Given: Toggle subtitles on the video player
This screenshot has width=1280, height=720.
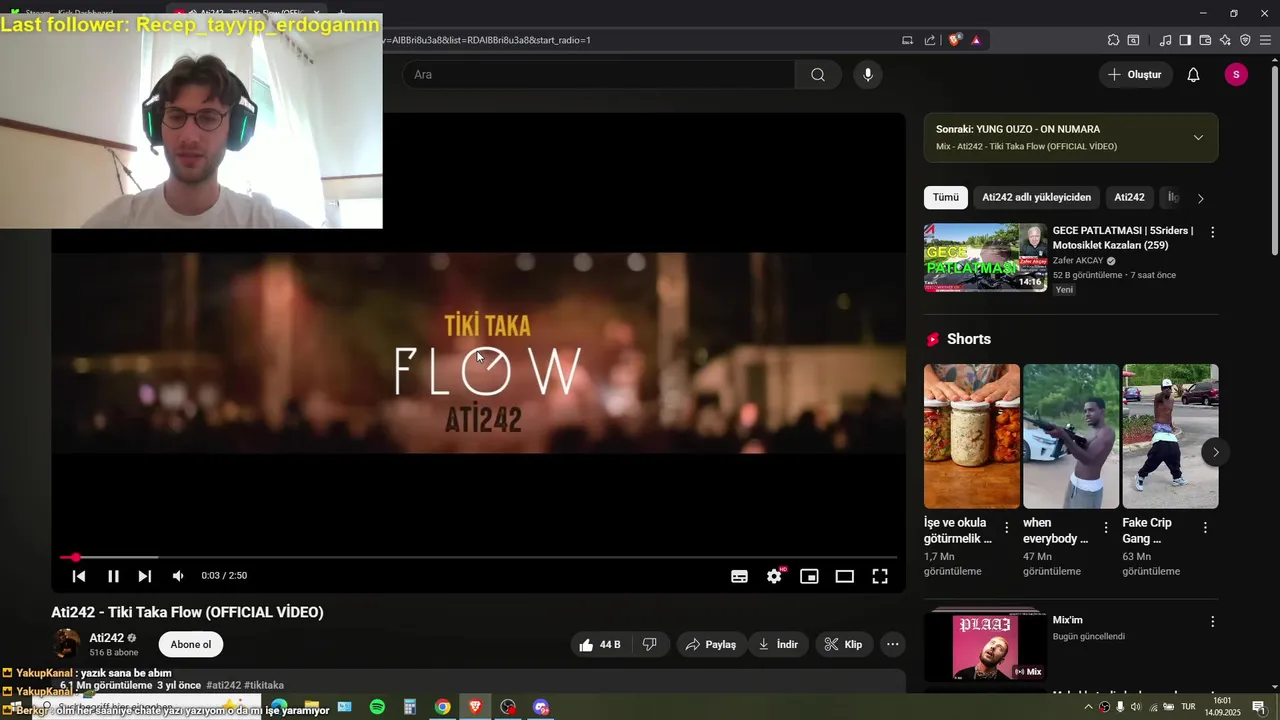Looking at the screenshot, I should click(739, 576).
